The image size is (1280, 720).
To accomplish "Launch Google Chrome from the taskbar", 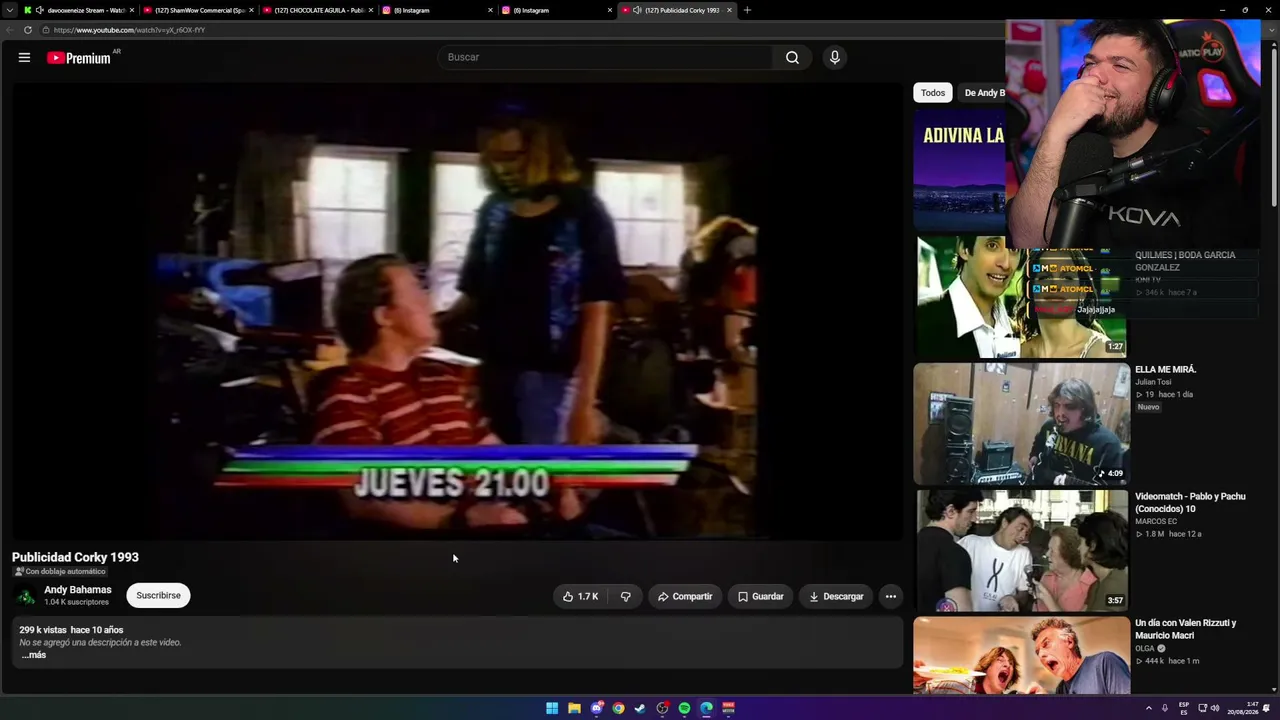I will click(x=618, y=708).
